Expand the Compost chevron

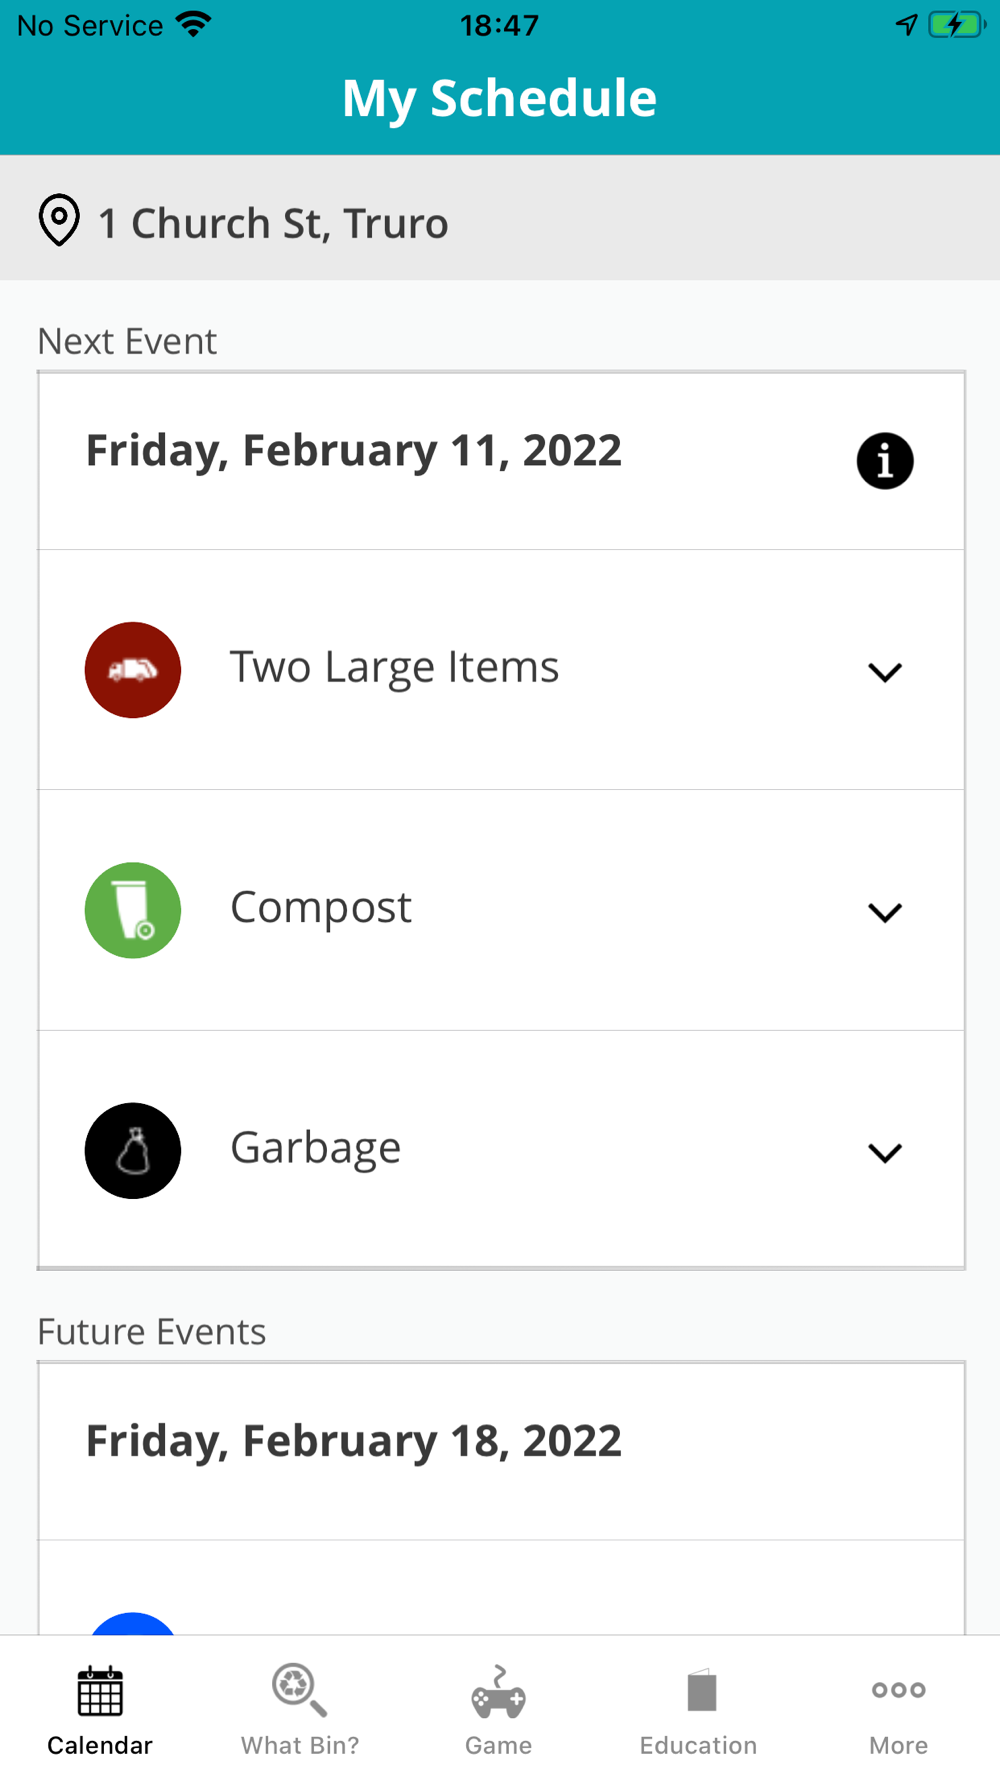point(885,912)
